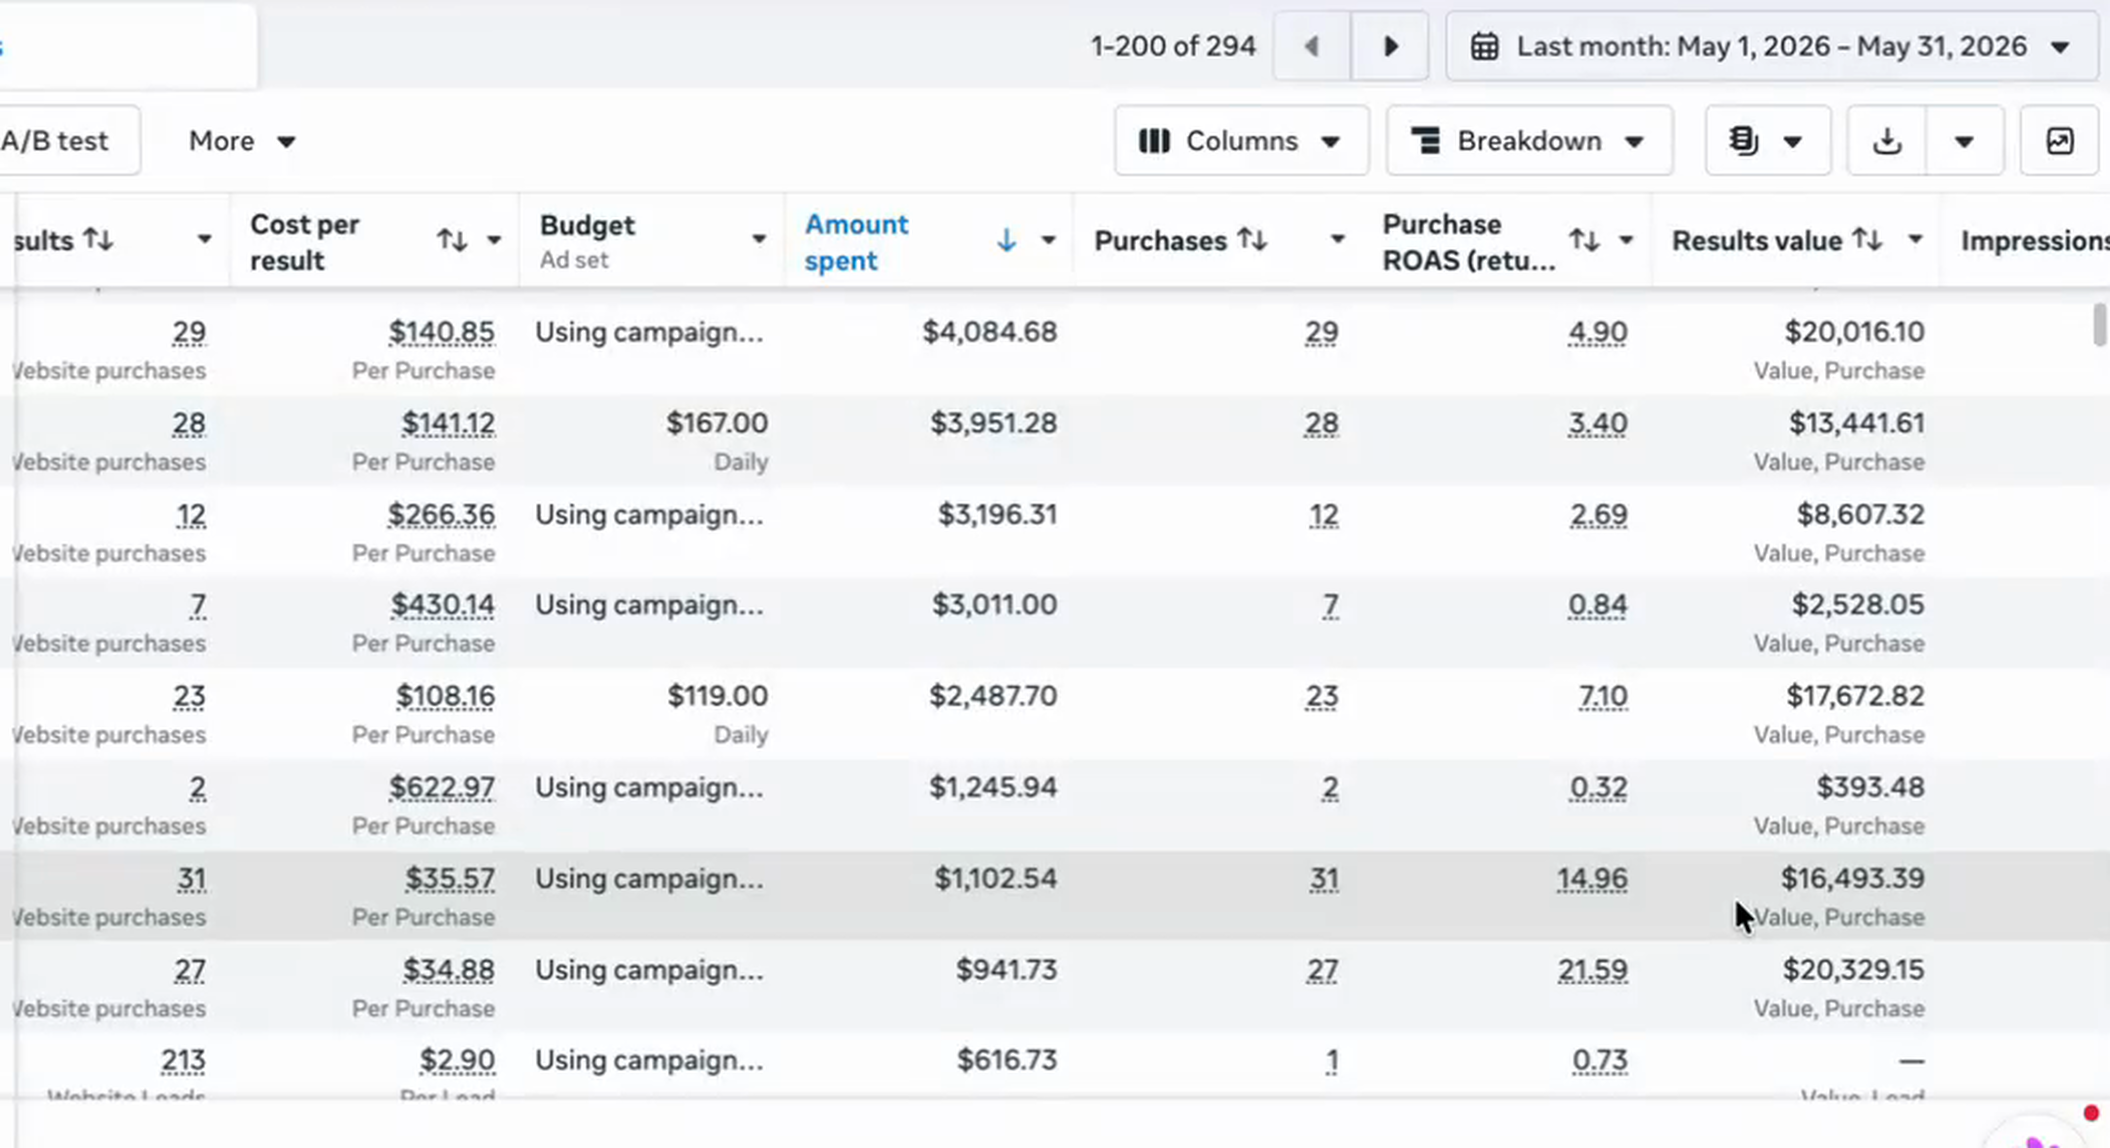Click cost per result $622.97
Screen dimensions: 2110x1148
pyautogui.click(x=441, y=788)
